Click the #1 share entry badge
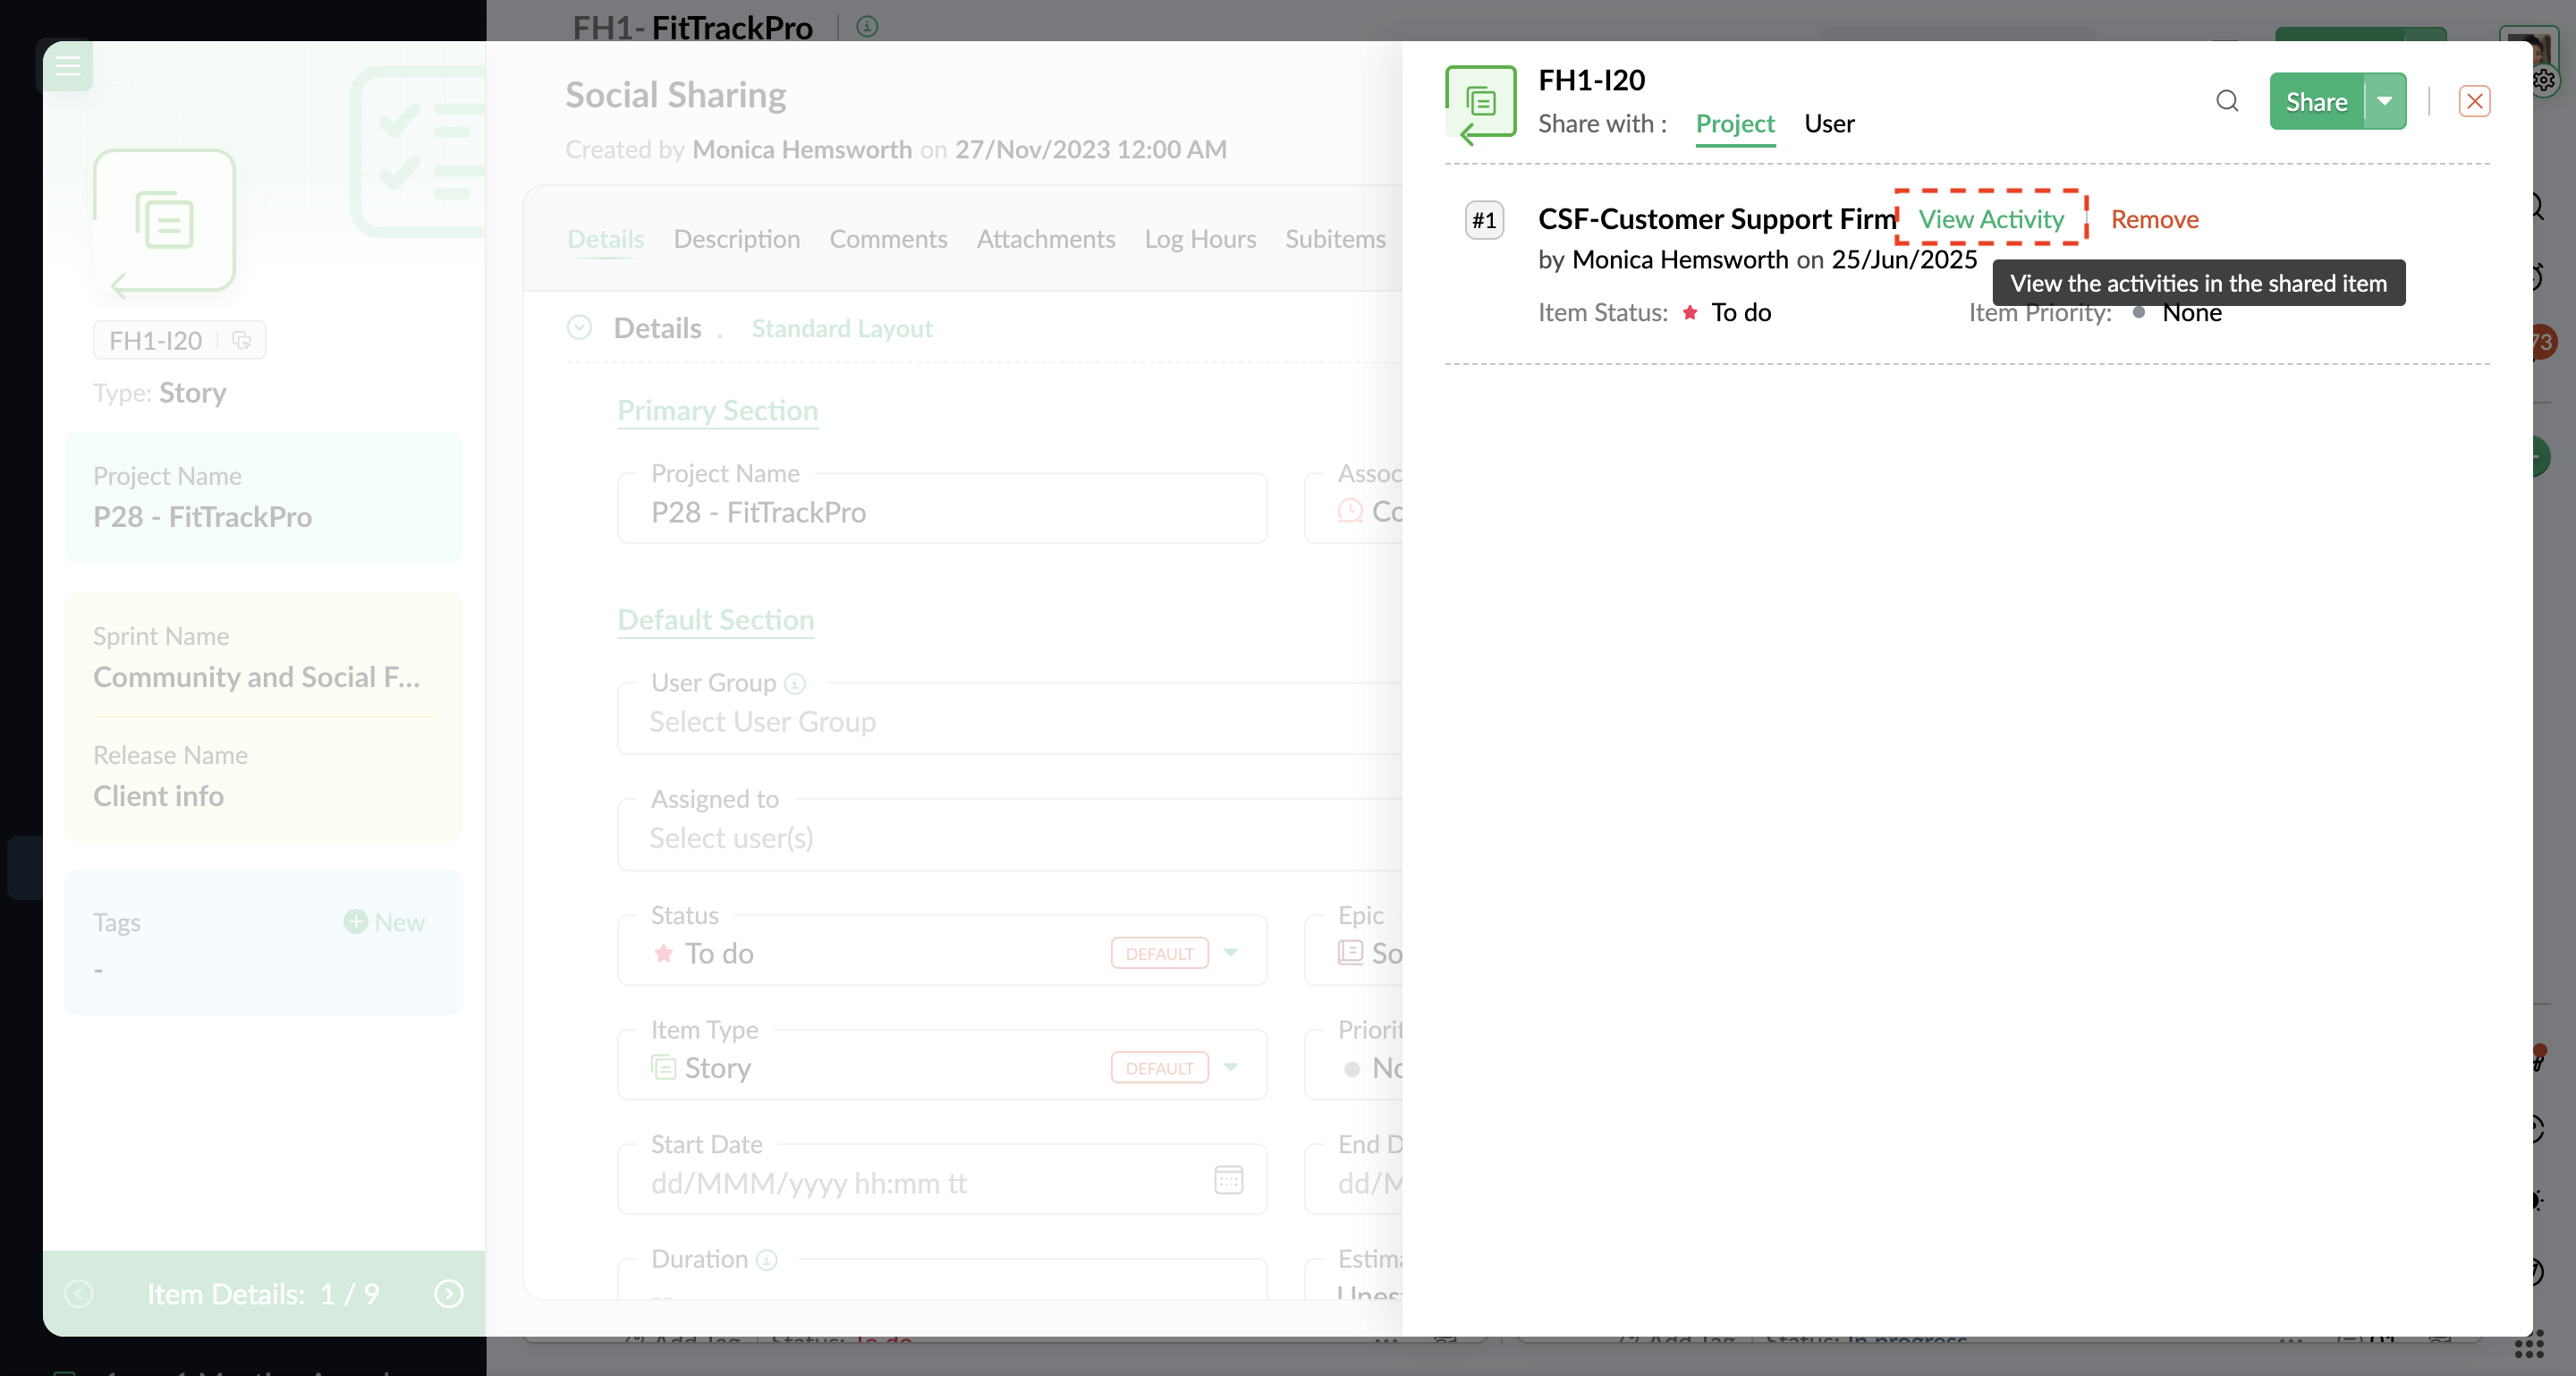This screenshot has width=2576, height=1376. click(1484, 220)
